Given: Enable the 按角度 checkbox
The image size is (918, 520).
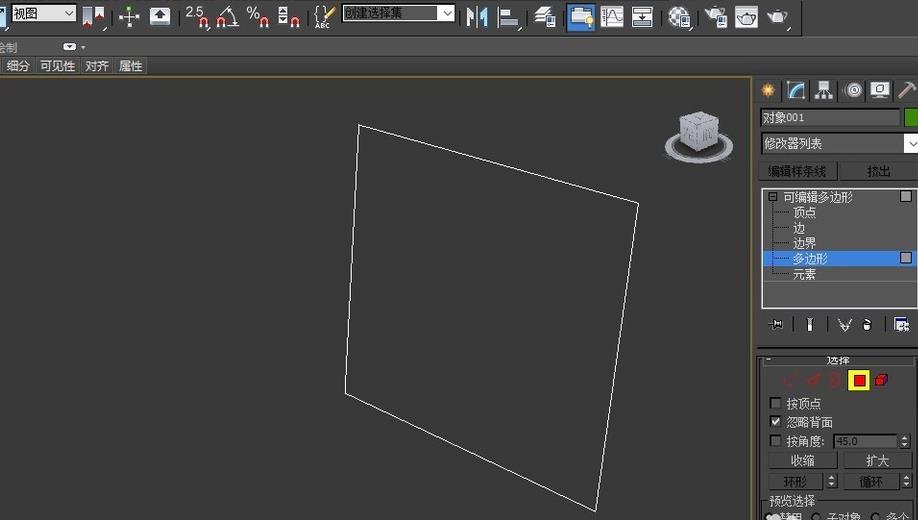Looking at the screenshot, I should pyautogui.click(x=775, y=440).
